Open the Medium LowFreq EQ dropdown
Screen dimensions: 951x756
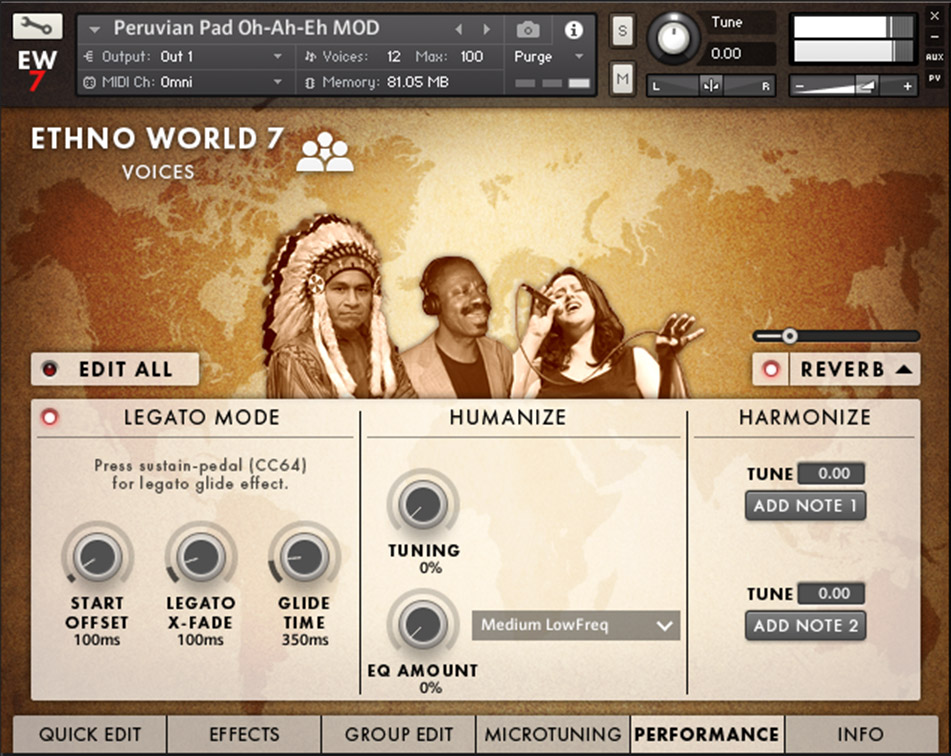576,625
